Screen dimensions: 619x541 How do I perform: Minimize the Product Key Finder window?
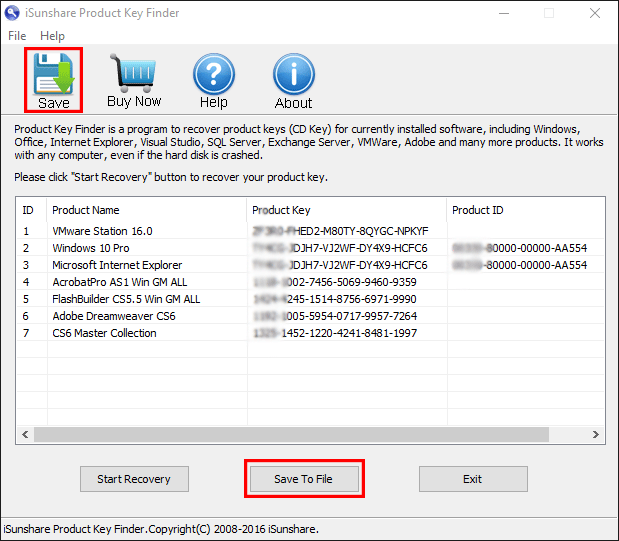[504, 13]
